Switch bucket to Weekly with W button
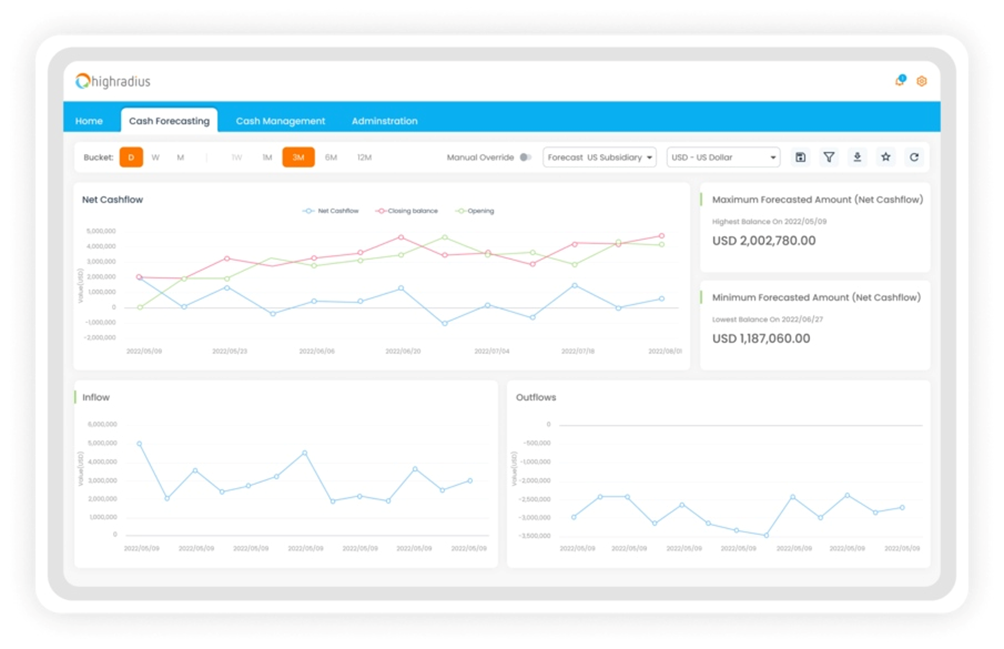 [x=156, y=157]
